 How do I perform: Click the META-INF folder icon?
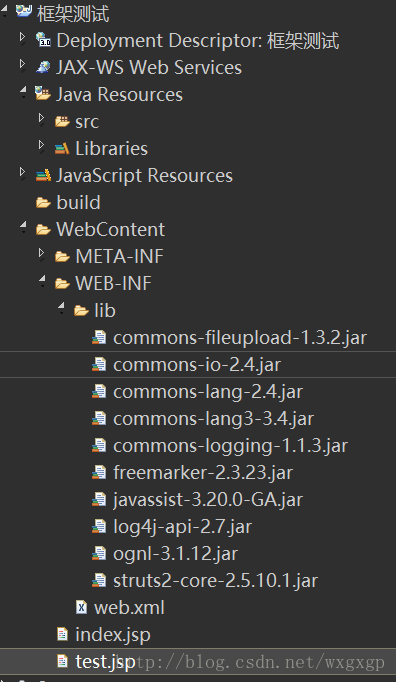coord(62,257)
